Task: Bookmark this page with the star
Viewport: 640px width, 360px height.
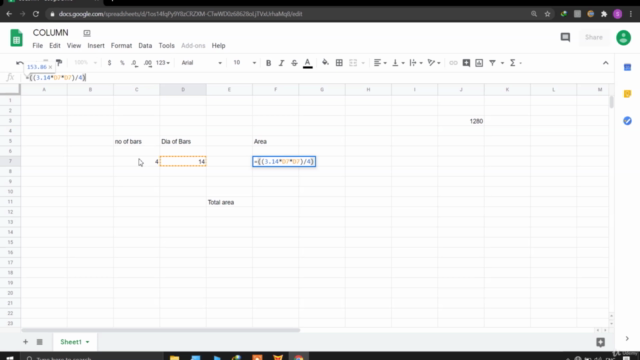Action: (x=547, y=14)
